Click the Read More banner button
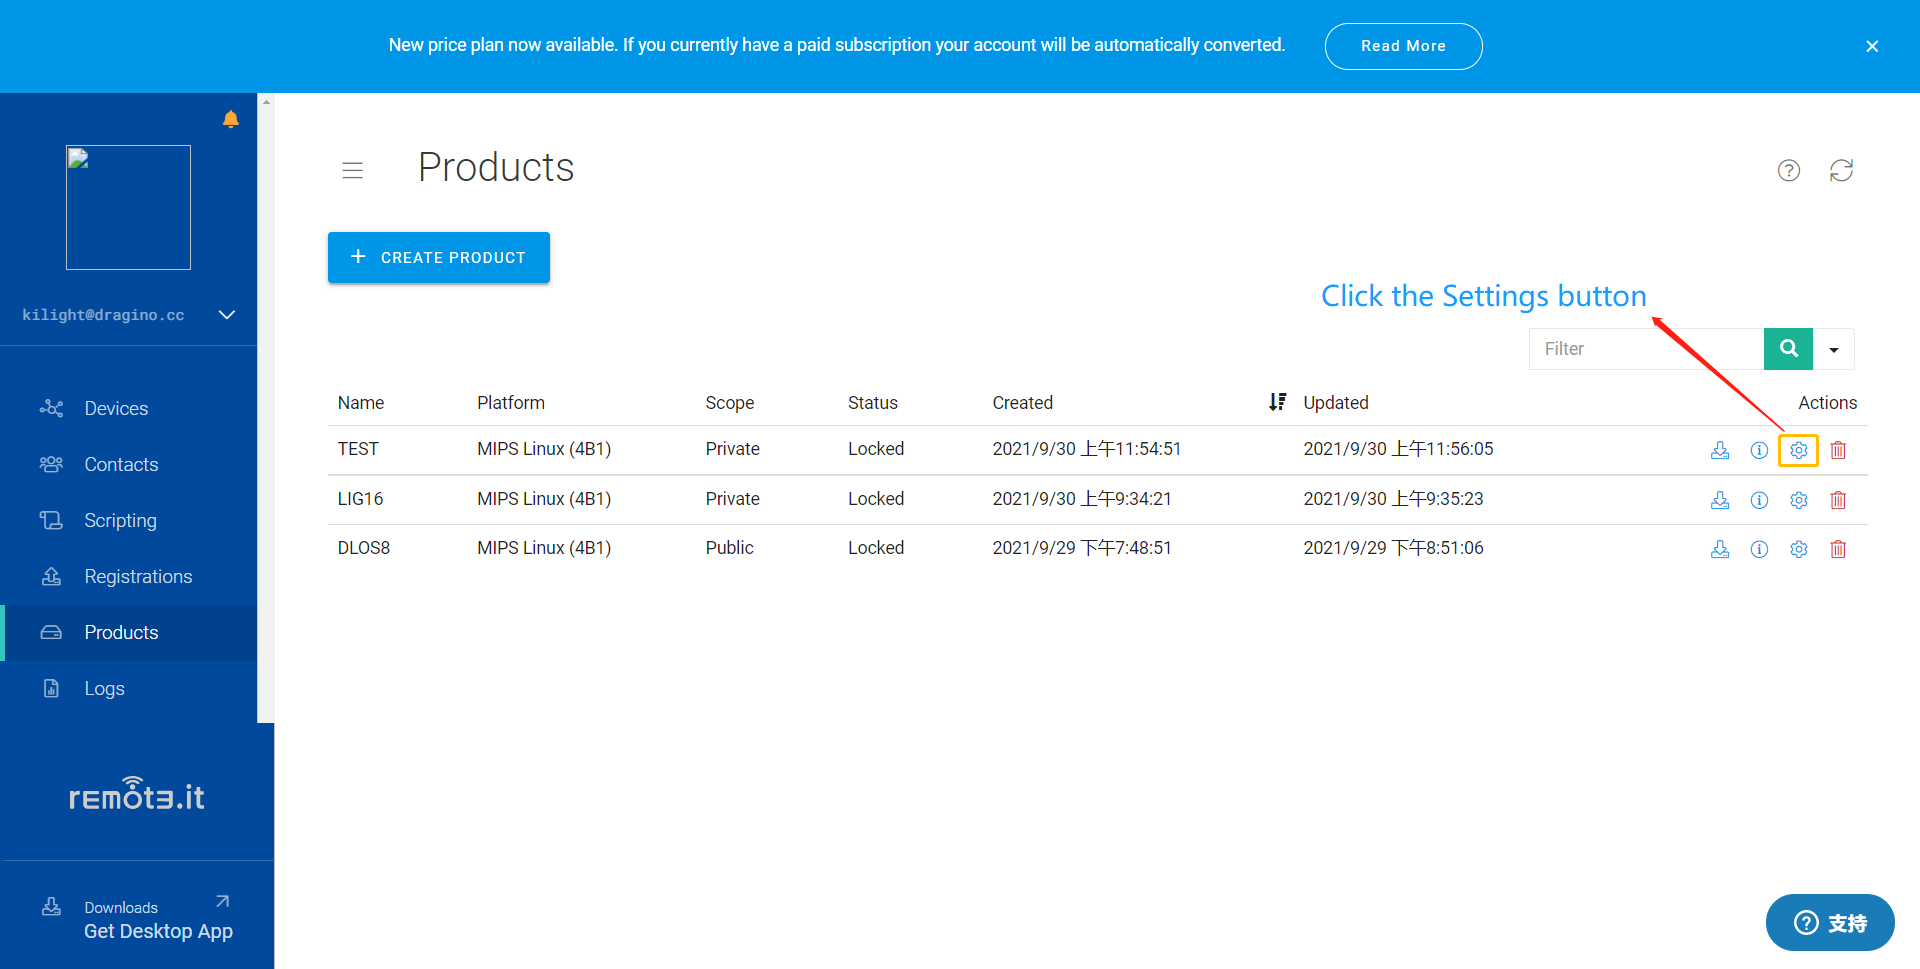This screenshot has width=1920, height=969. 1403,46
